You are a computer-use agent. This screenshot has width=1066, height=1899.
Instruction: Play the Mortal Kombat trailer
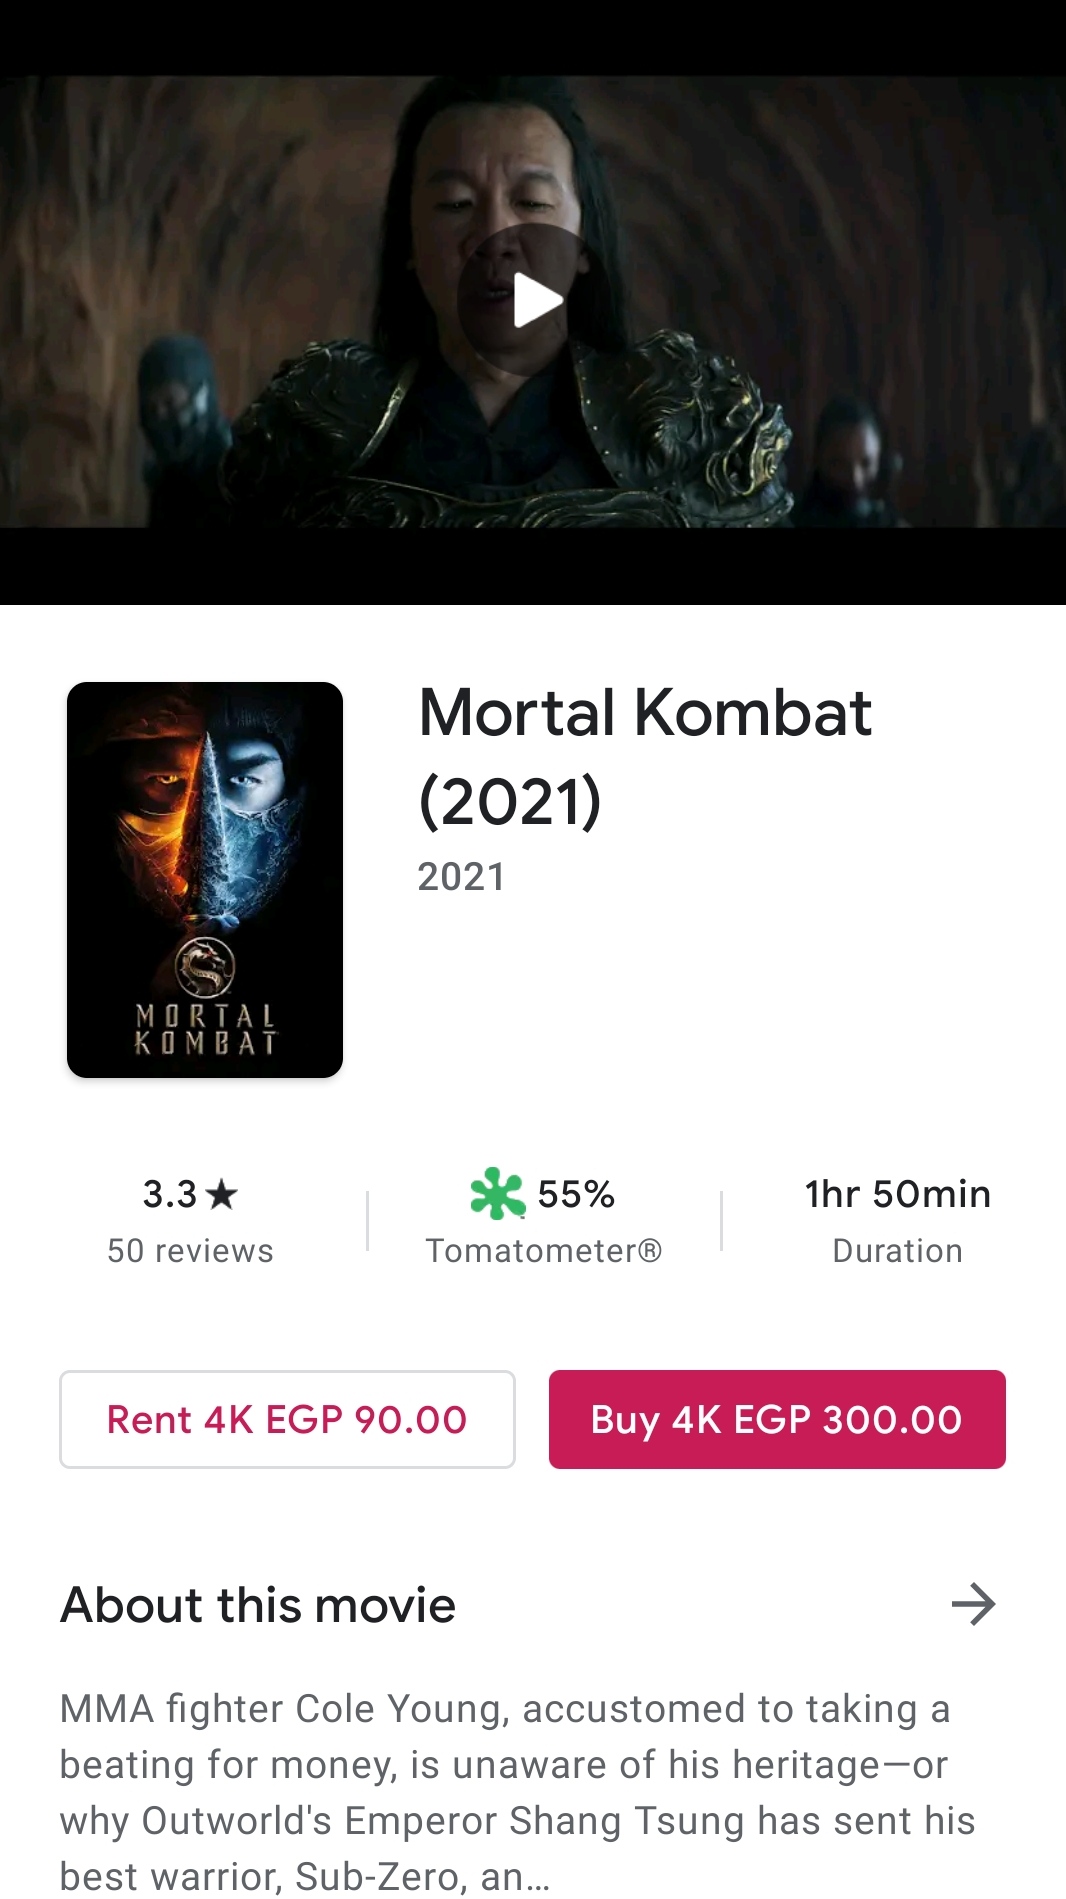coord(533,301)
